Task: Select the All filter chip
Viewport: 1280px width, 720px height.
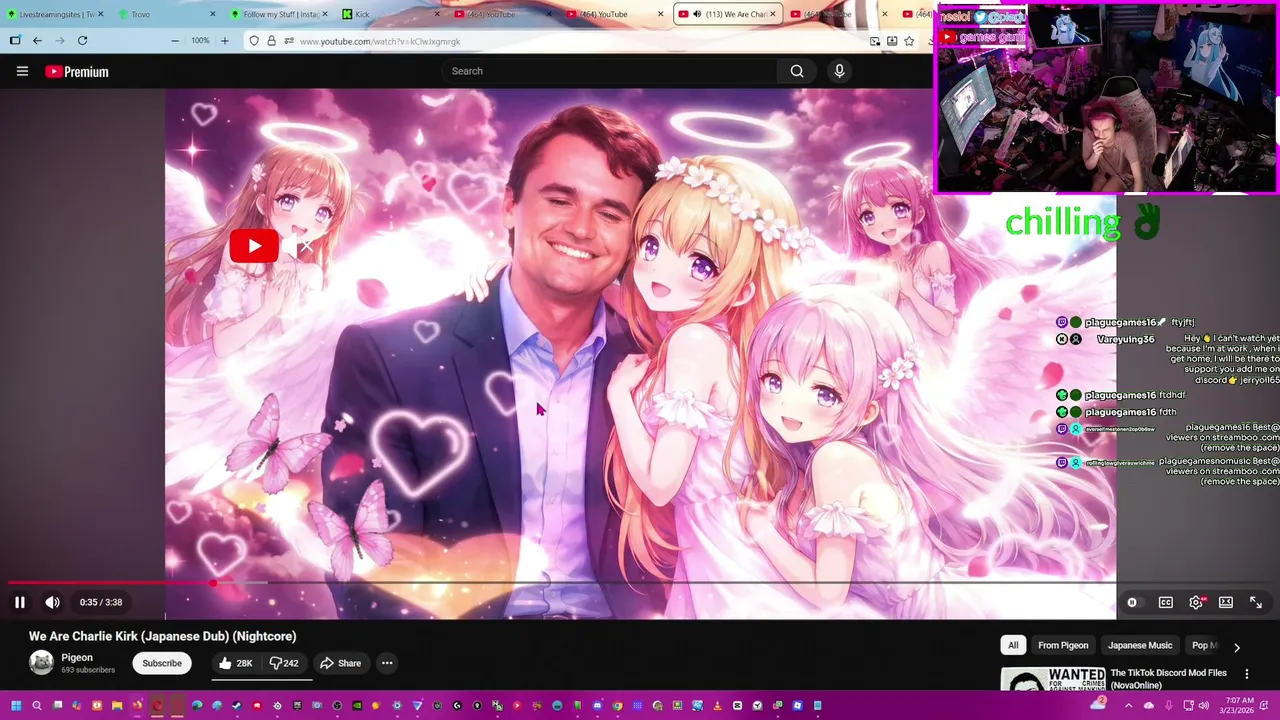Action: 1013,646
